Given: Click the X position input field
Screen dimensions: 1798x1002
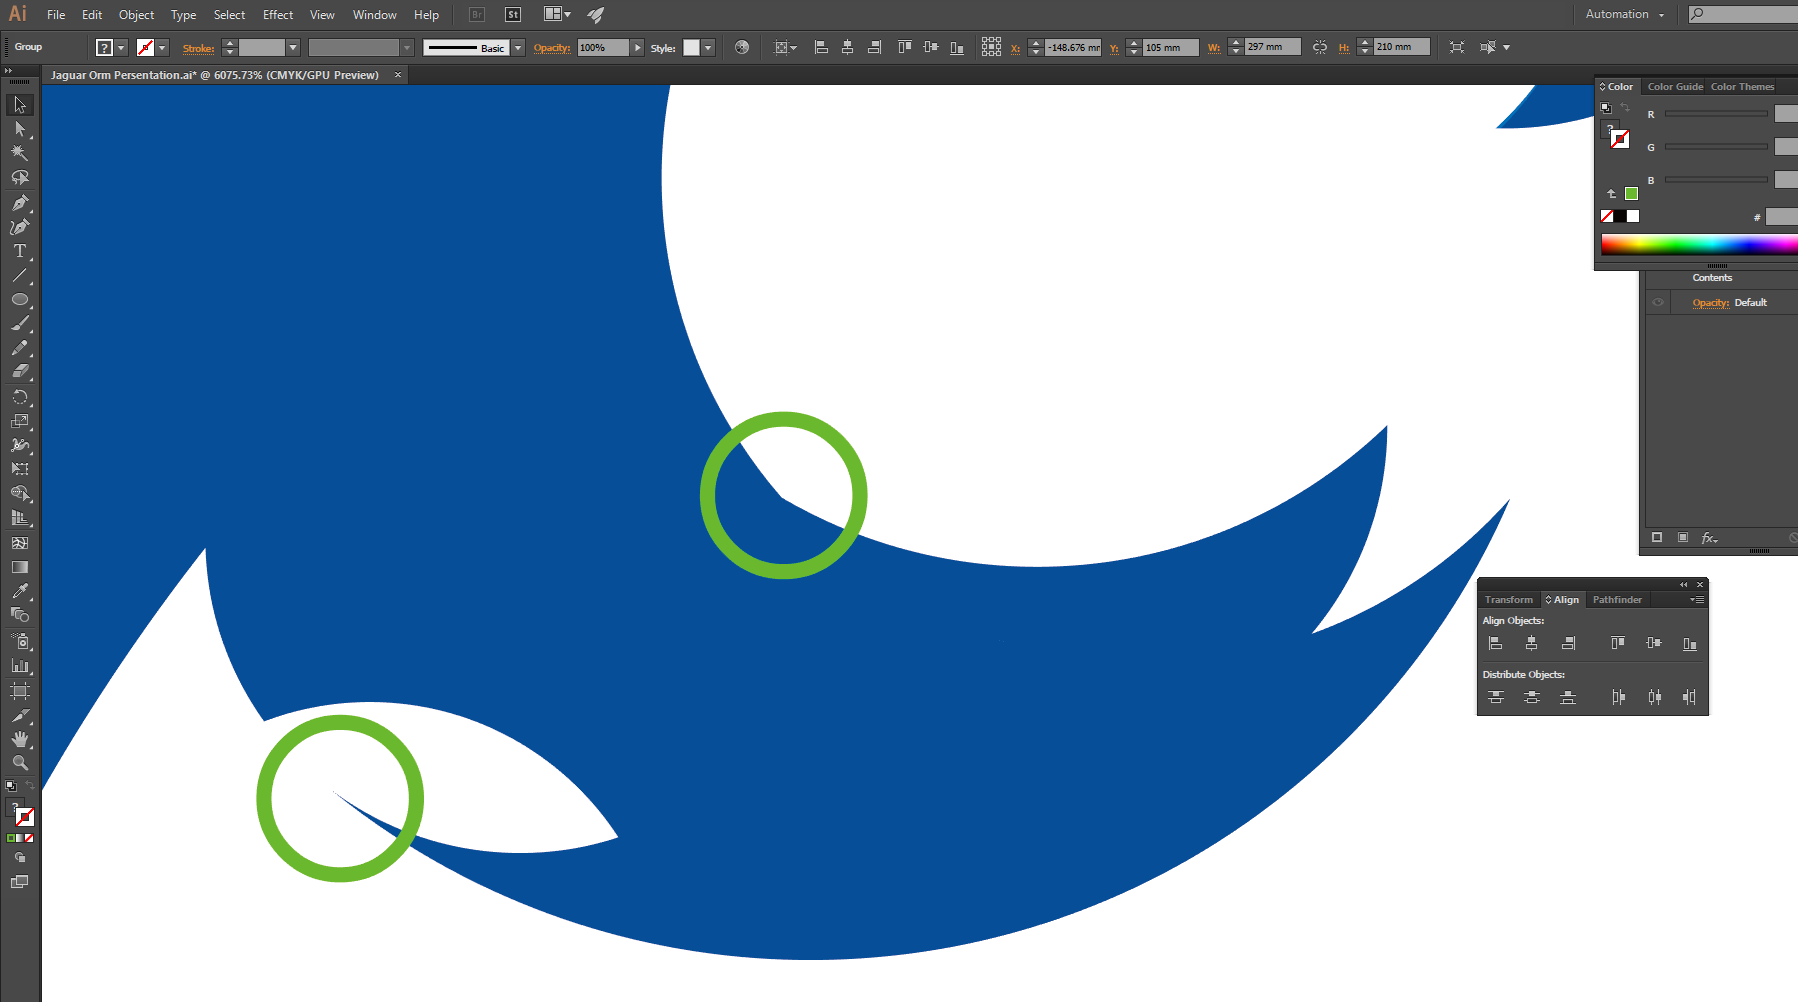Looking at the screenshot, I should coord(1073,47).
